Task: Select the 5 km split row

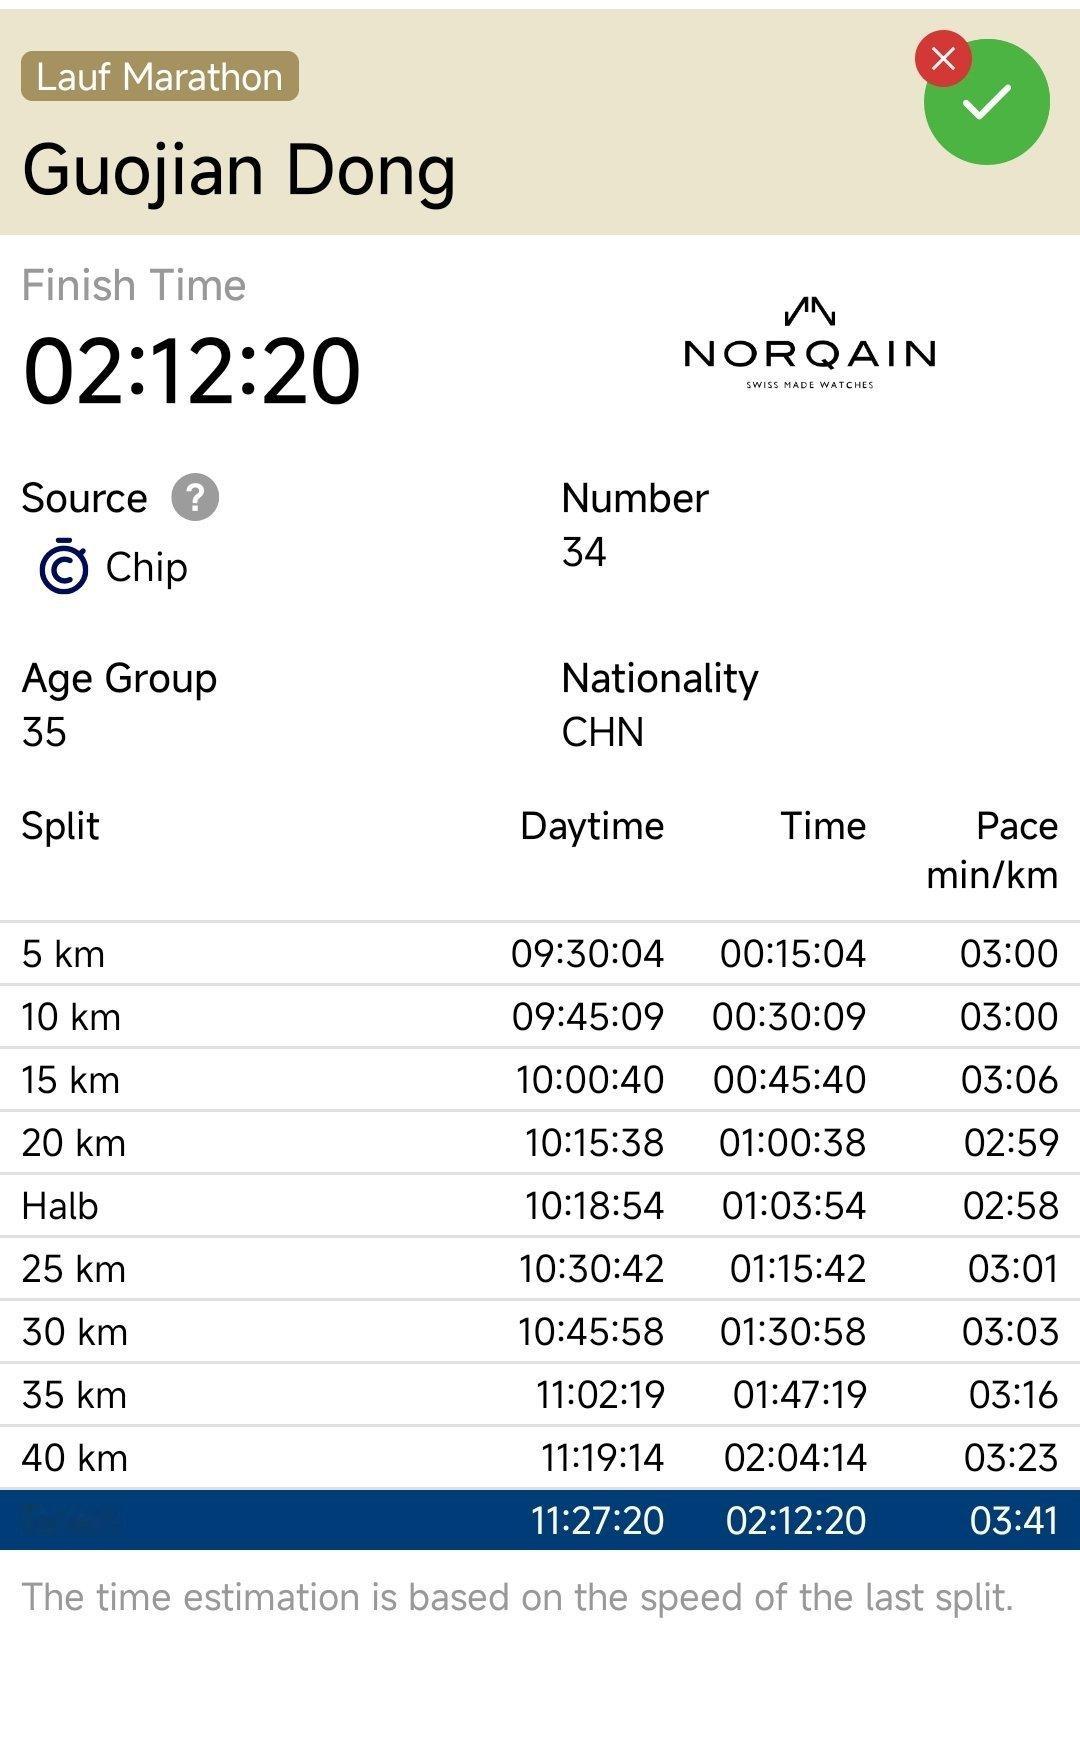Action: coord(540,953)
